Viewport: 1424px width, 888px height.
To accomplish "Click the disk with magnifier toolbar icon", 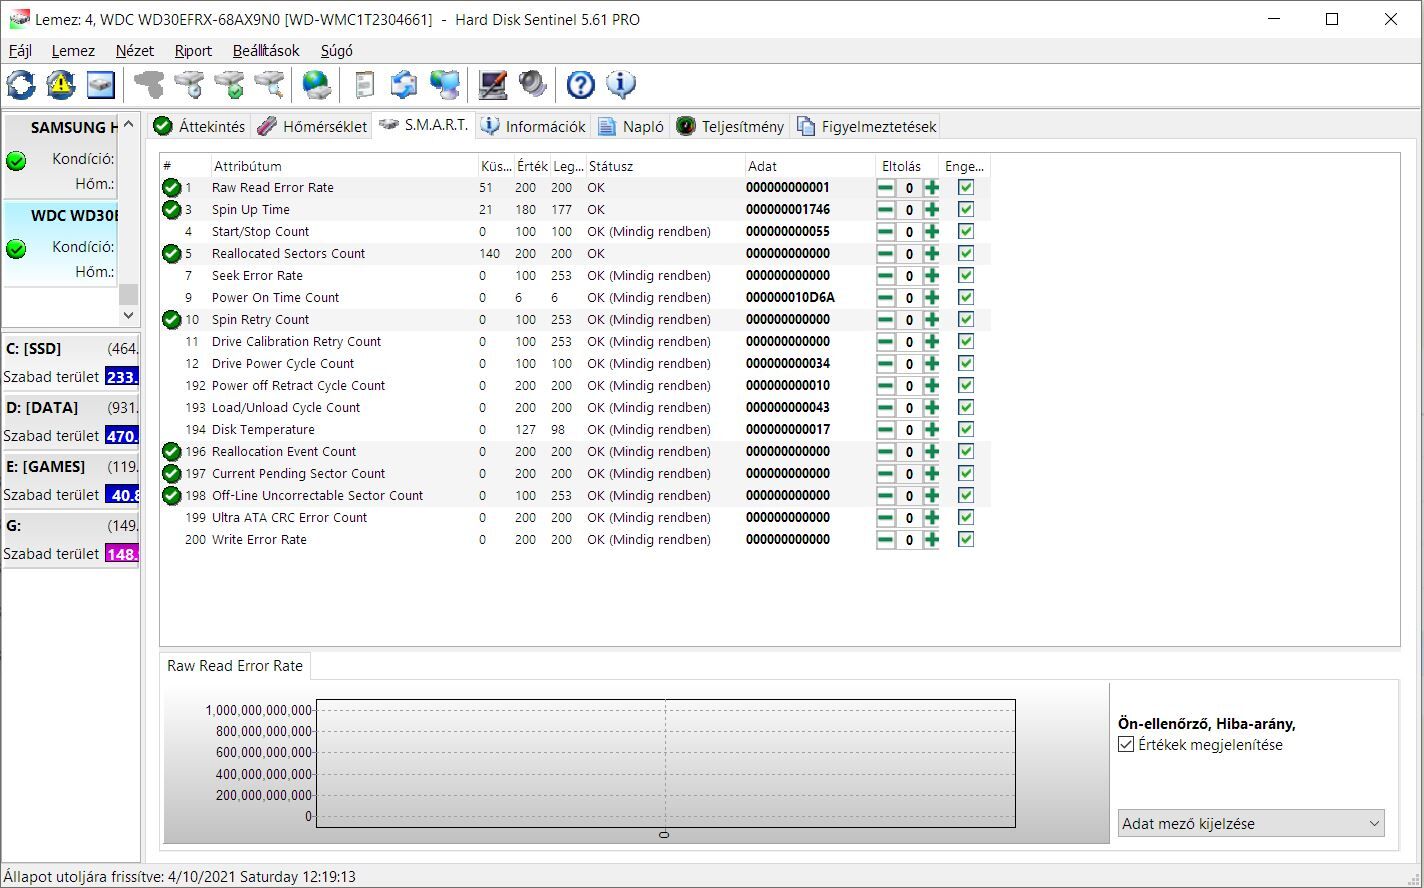I will pyautogui.click(x=269, y=85).
